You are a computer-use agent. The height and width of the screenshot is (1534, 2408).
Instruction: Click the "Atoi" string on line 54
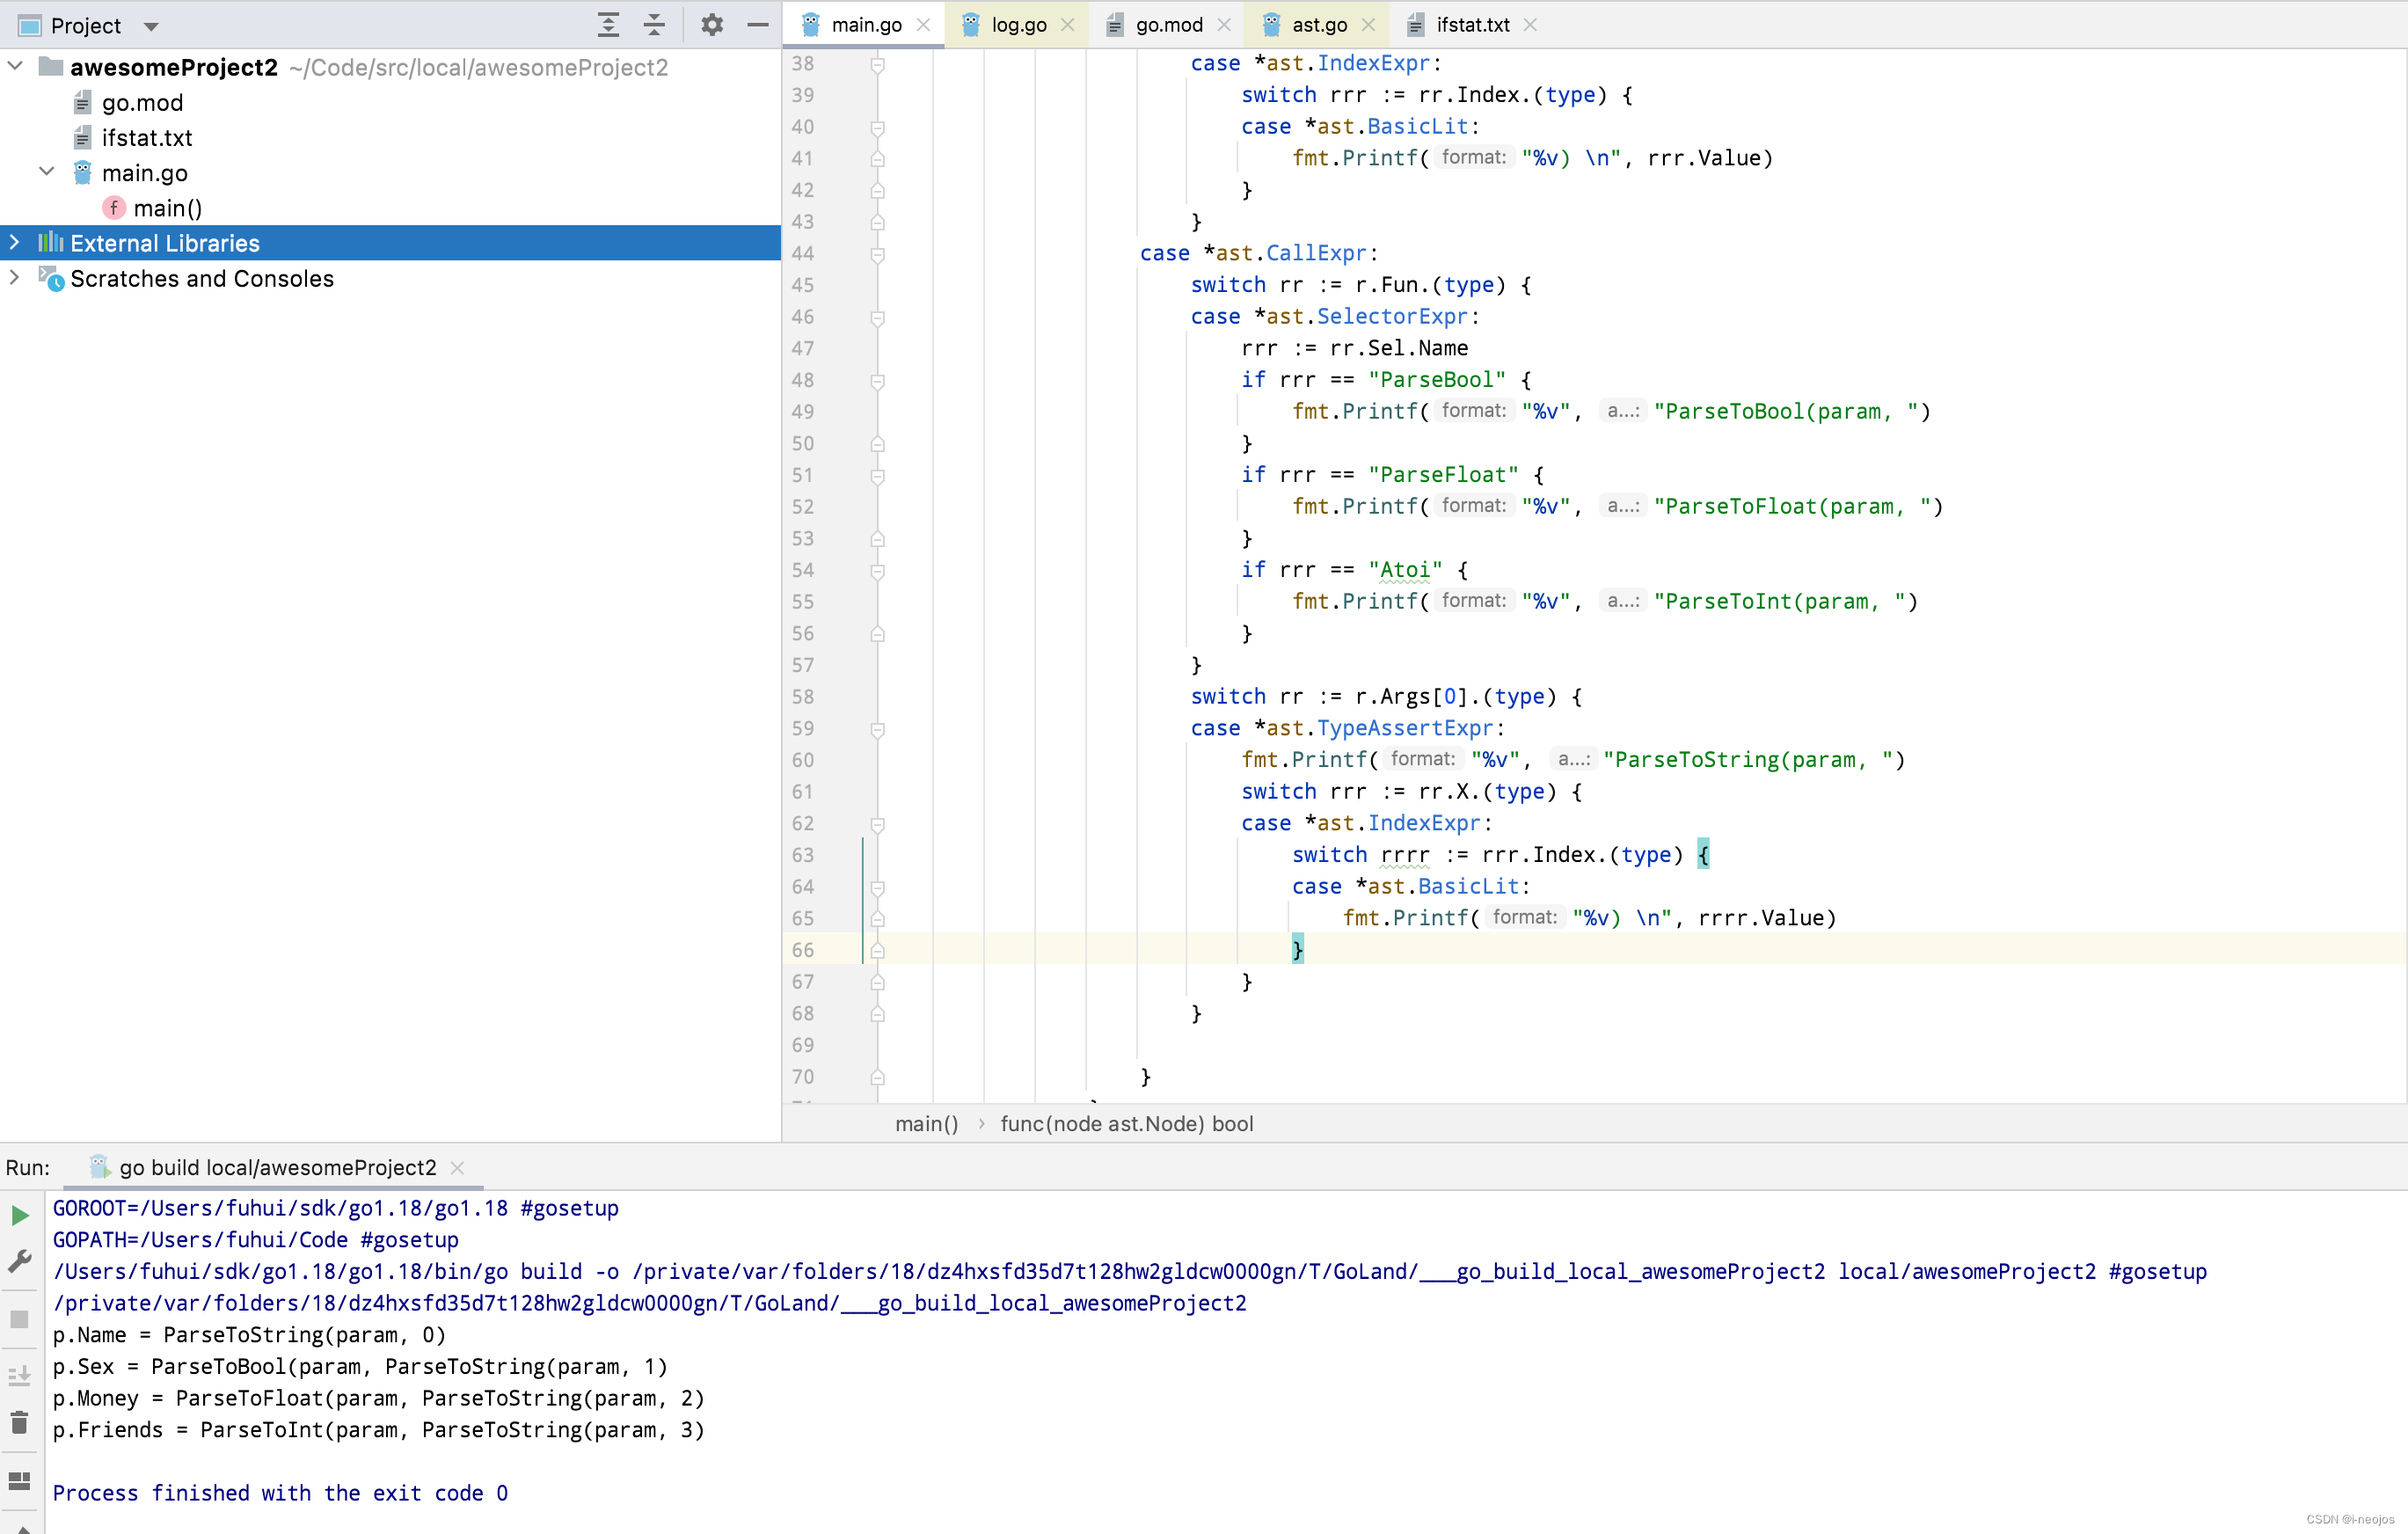tap(1405, 569)
